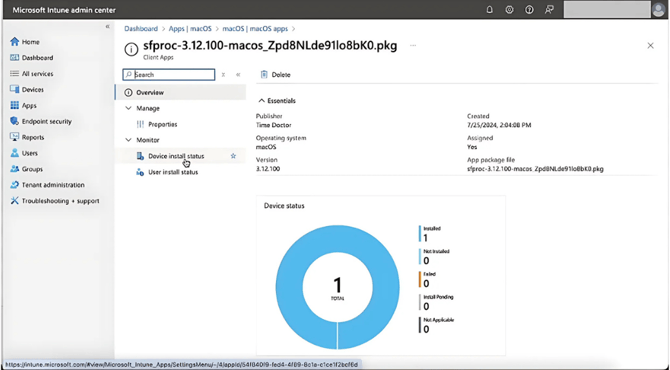Click the Dashboard breadcrumb link
Viewport: 670px width, 370px height.
pyautogui.click(x=141, y=29)
